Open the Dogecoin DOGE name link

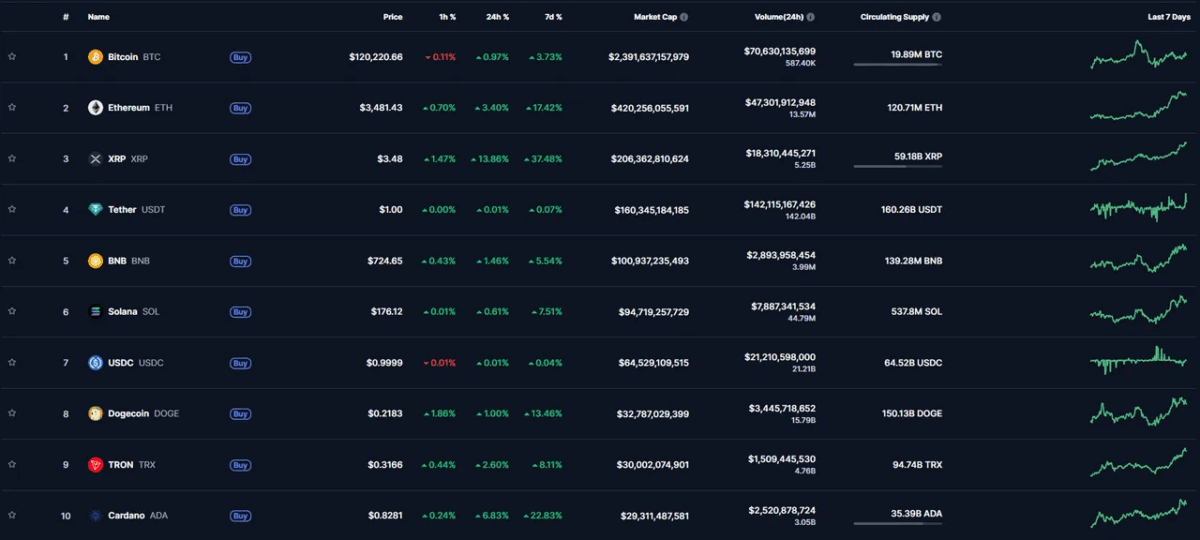[x=144, y=414]
